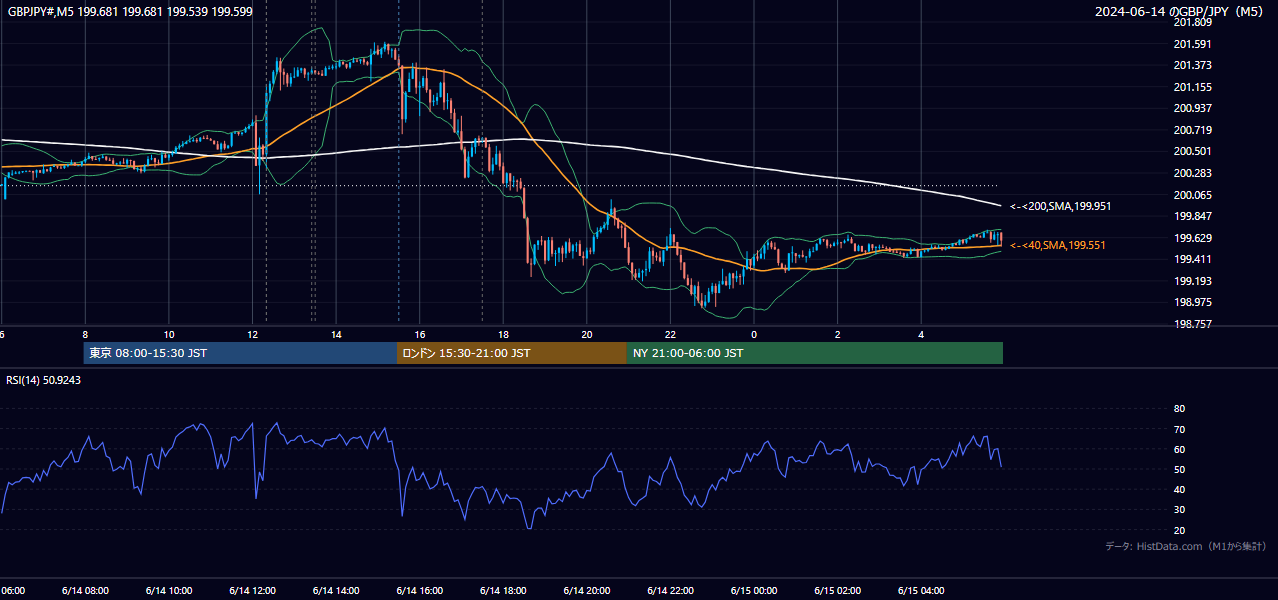The width and height of the screenshot is (1278, 600).
Task: Click price level 200.501 on the axis
Action: click(1192, 151)
